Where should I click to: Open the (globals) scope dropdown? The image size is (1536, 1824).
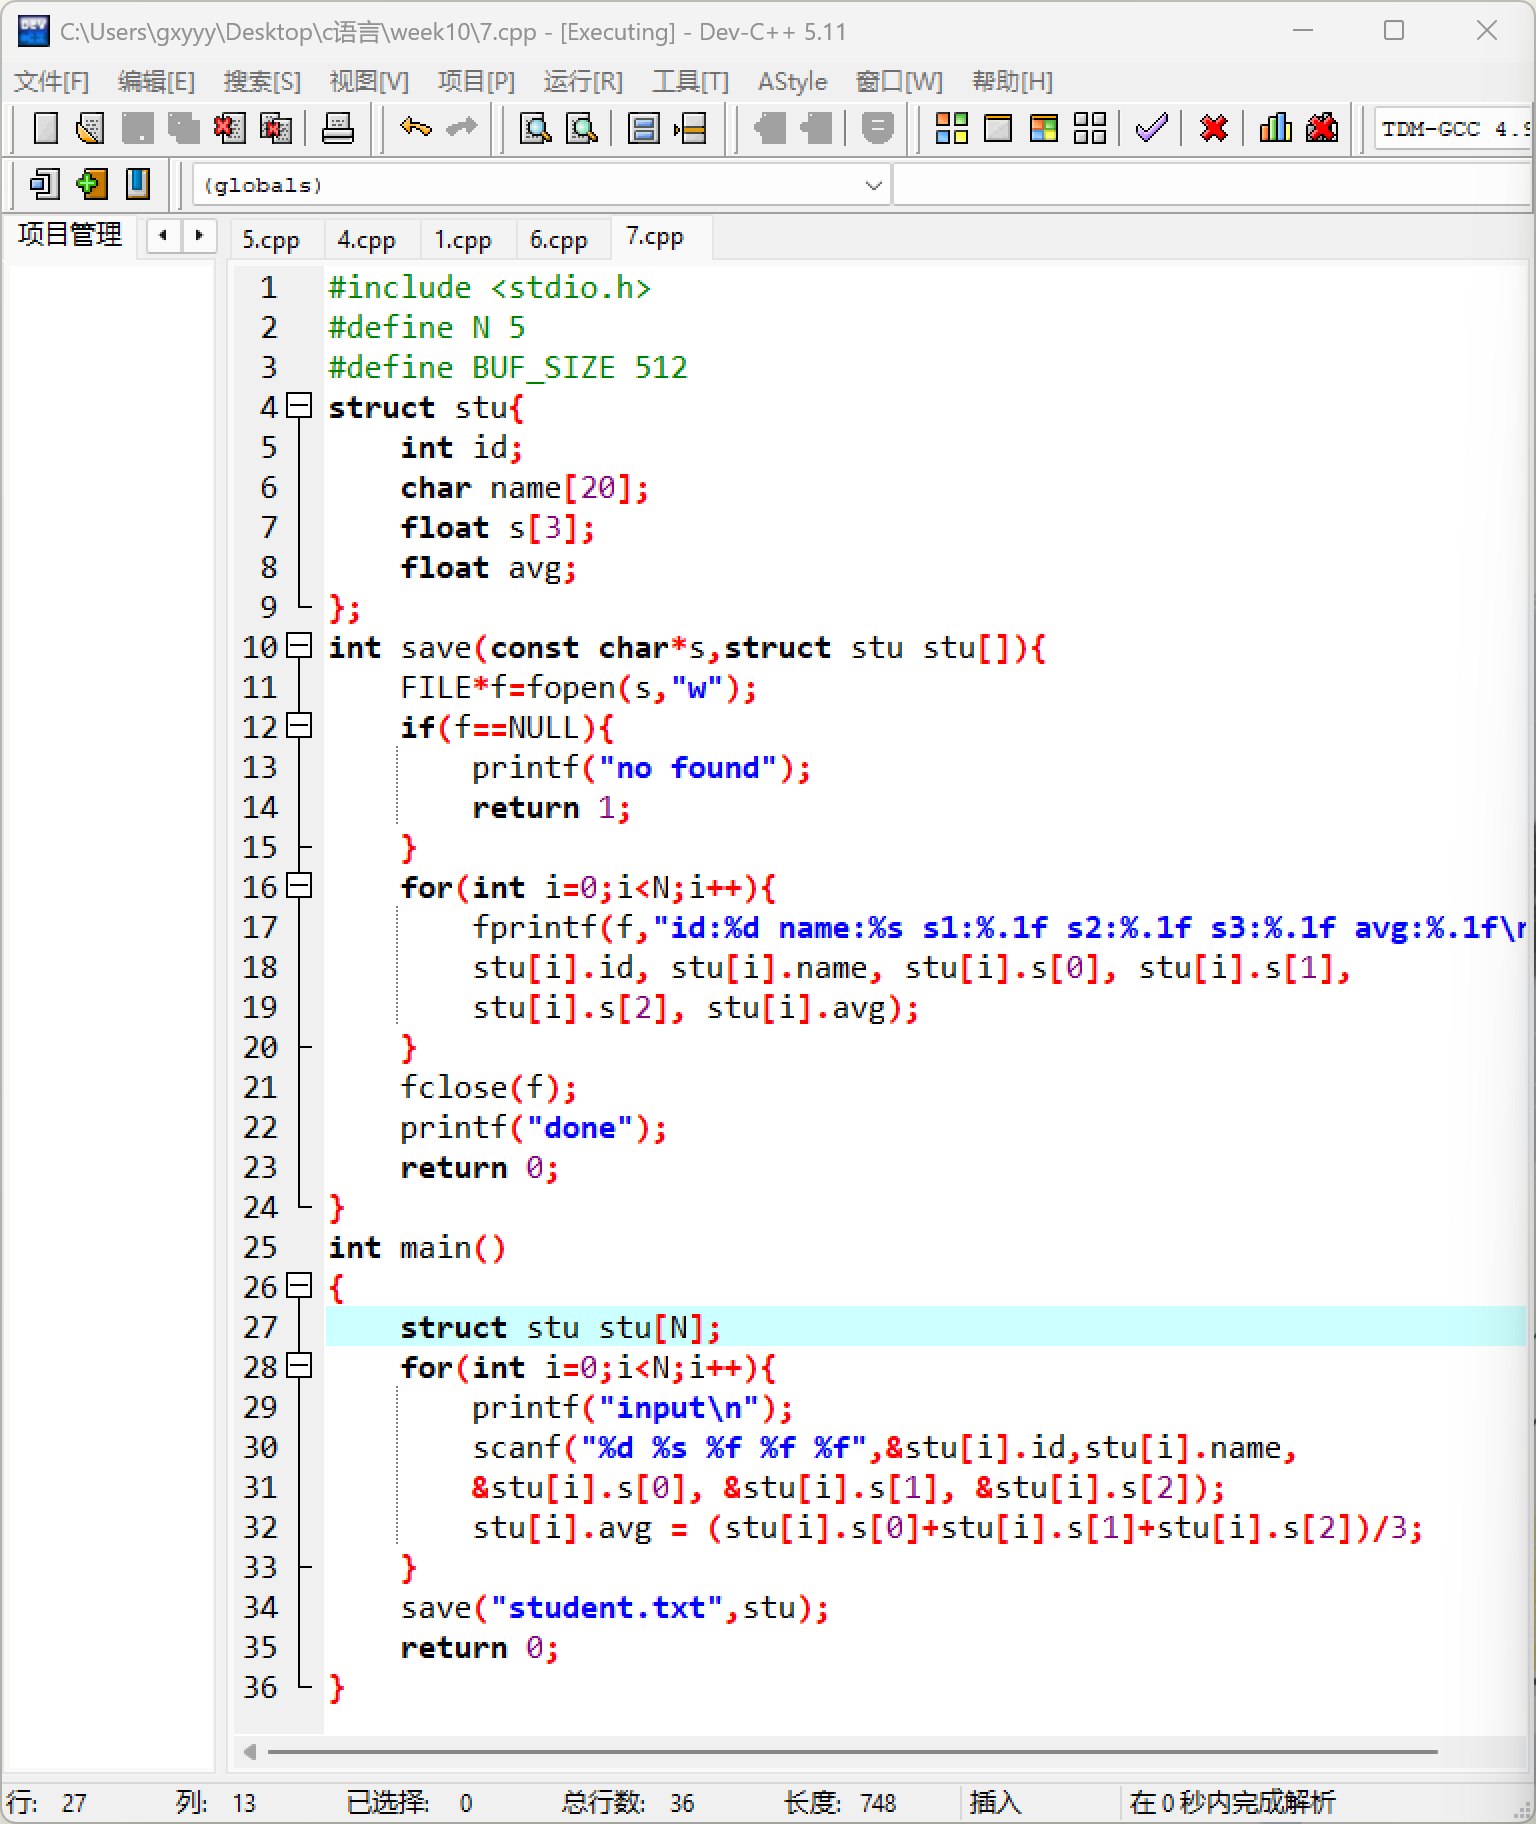click(x=541, y=185)
